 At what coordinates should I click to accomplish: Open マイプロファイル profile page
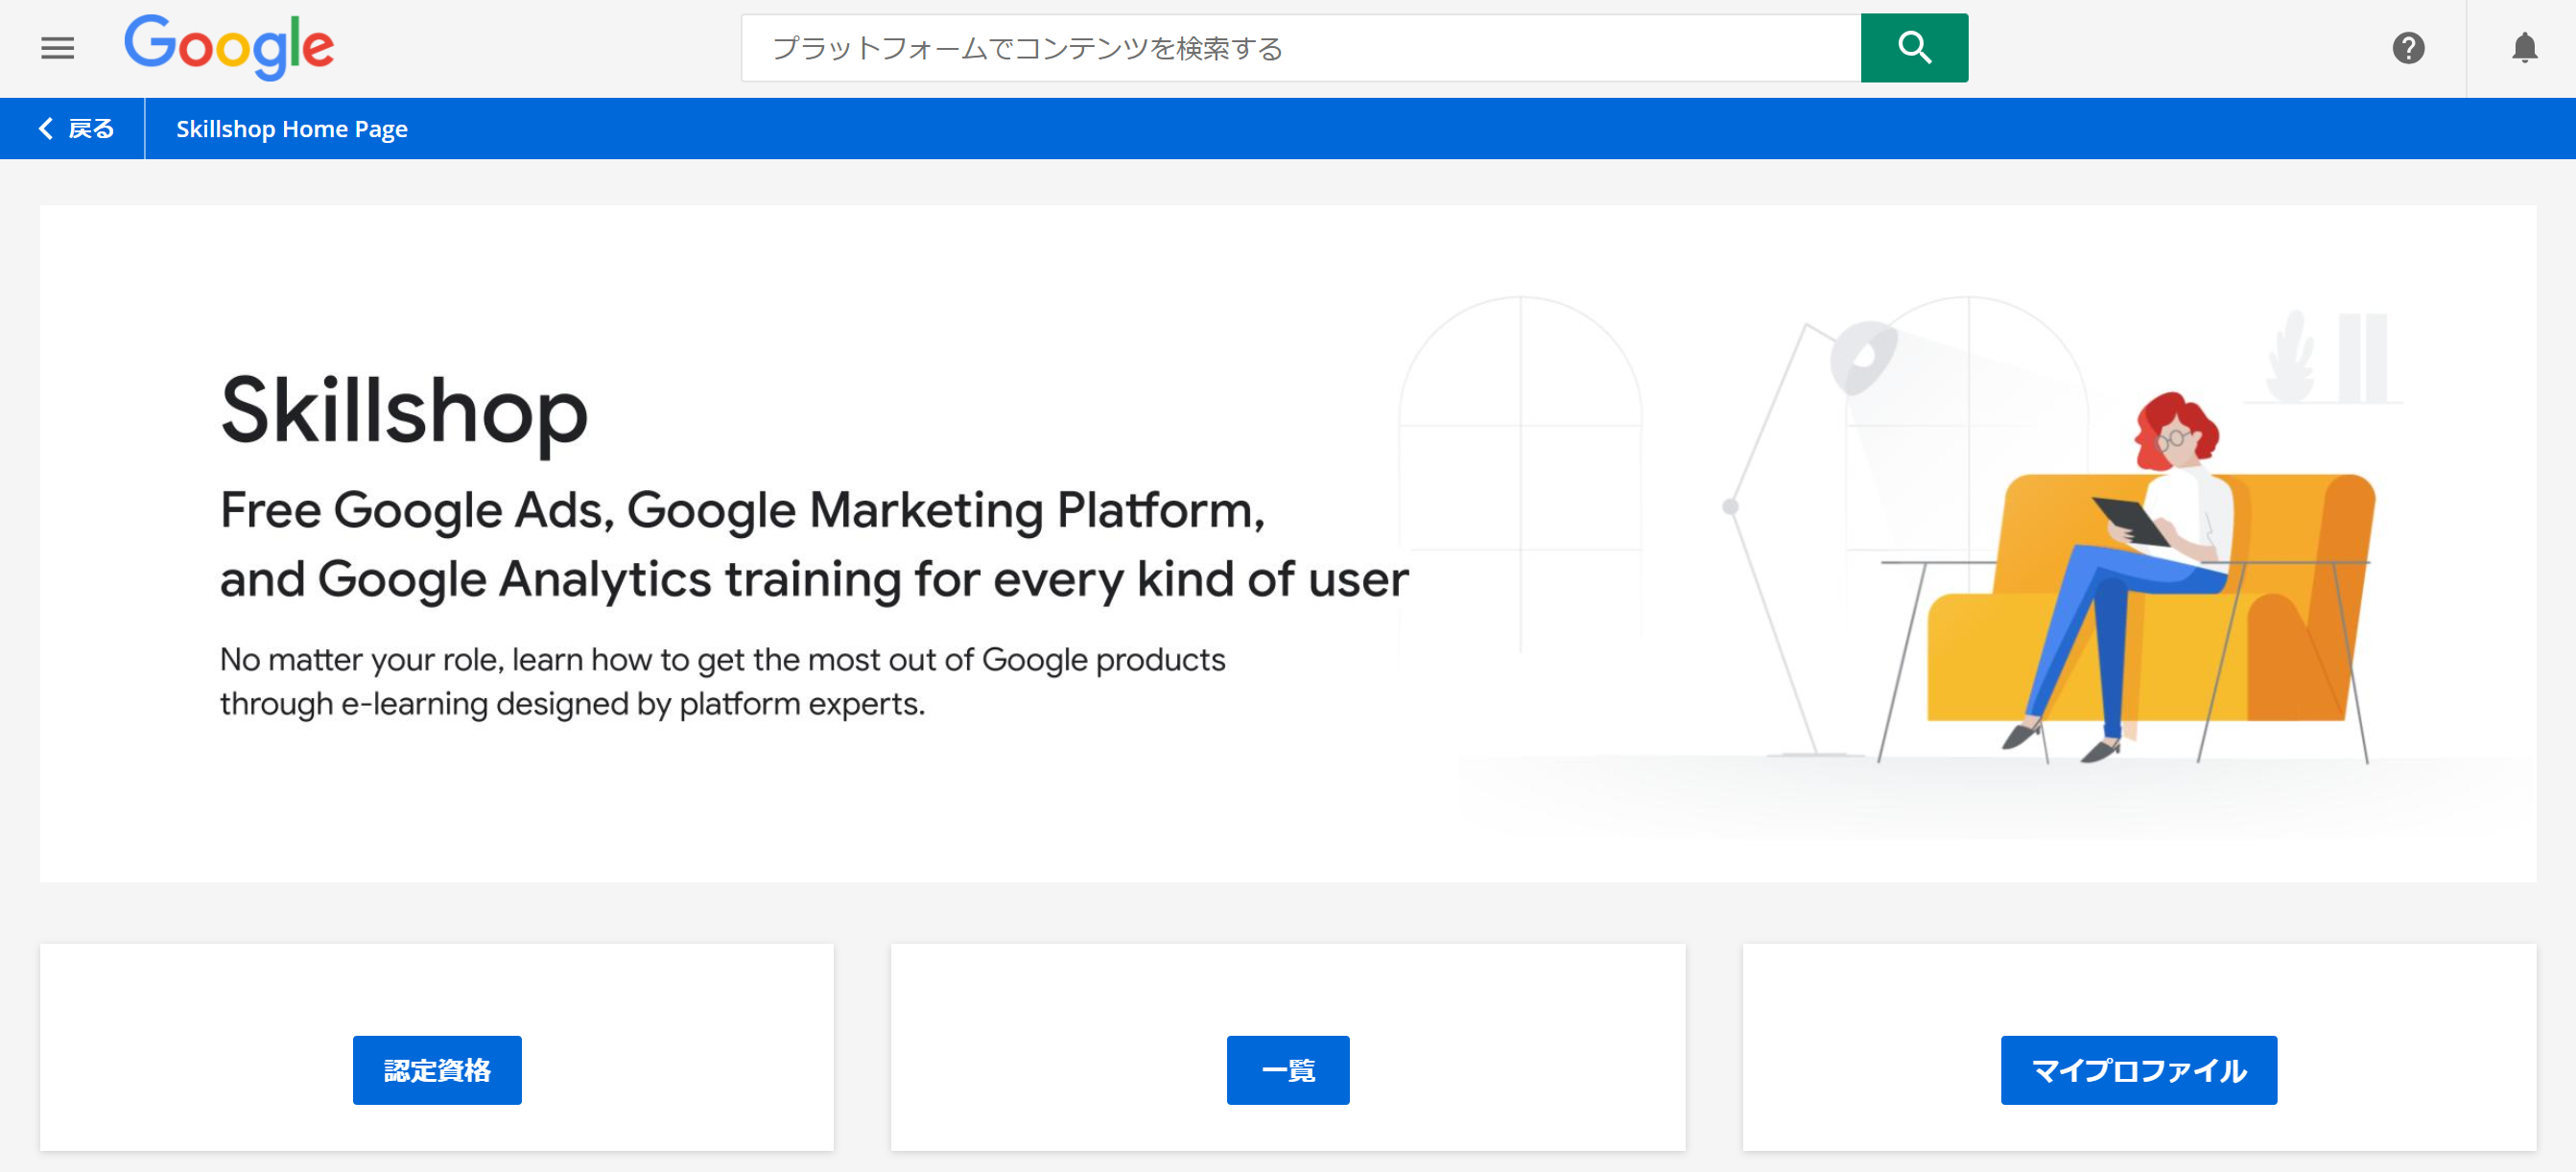[x=2139, y=1069]
